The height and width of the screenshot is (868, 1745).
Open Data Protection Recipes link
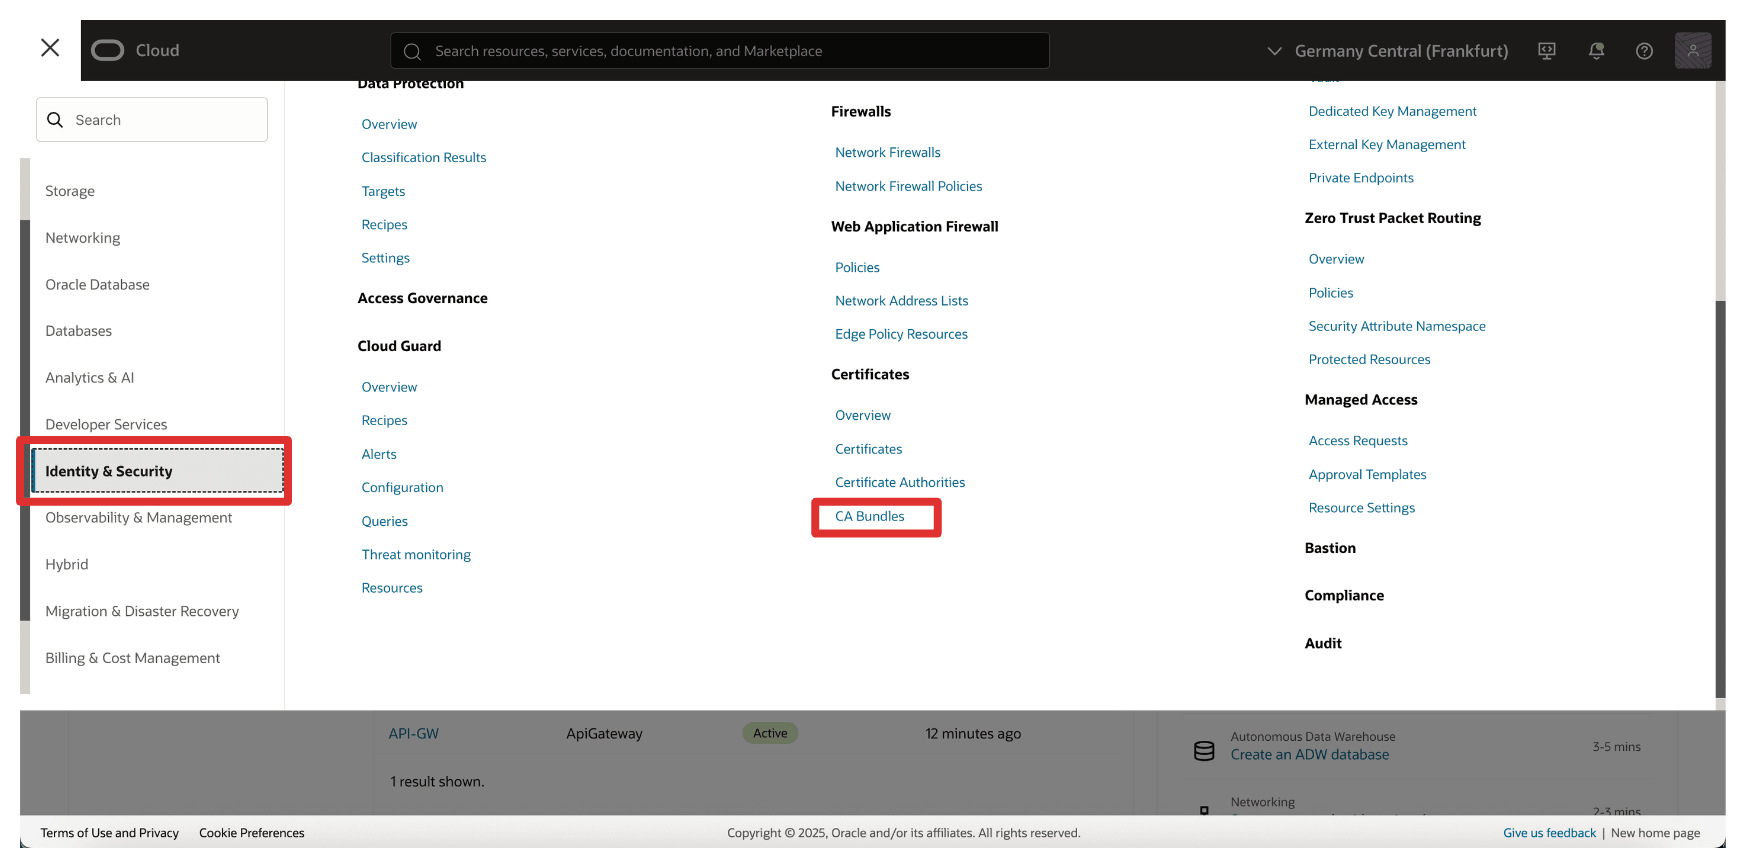click(385, 225)
